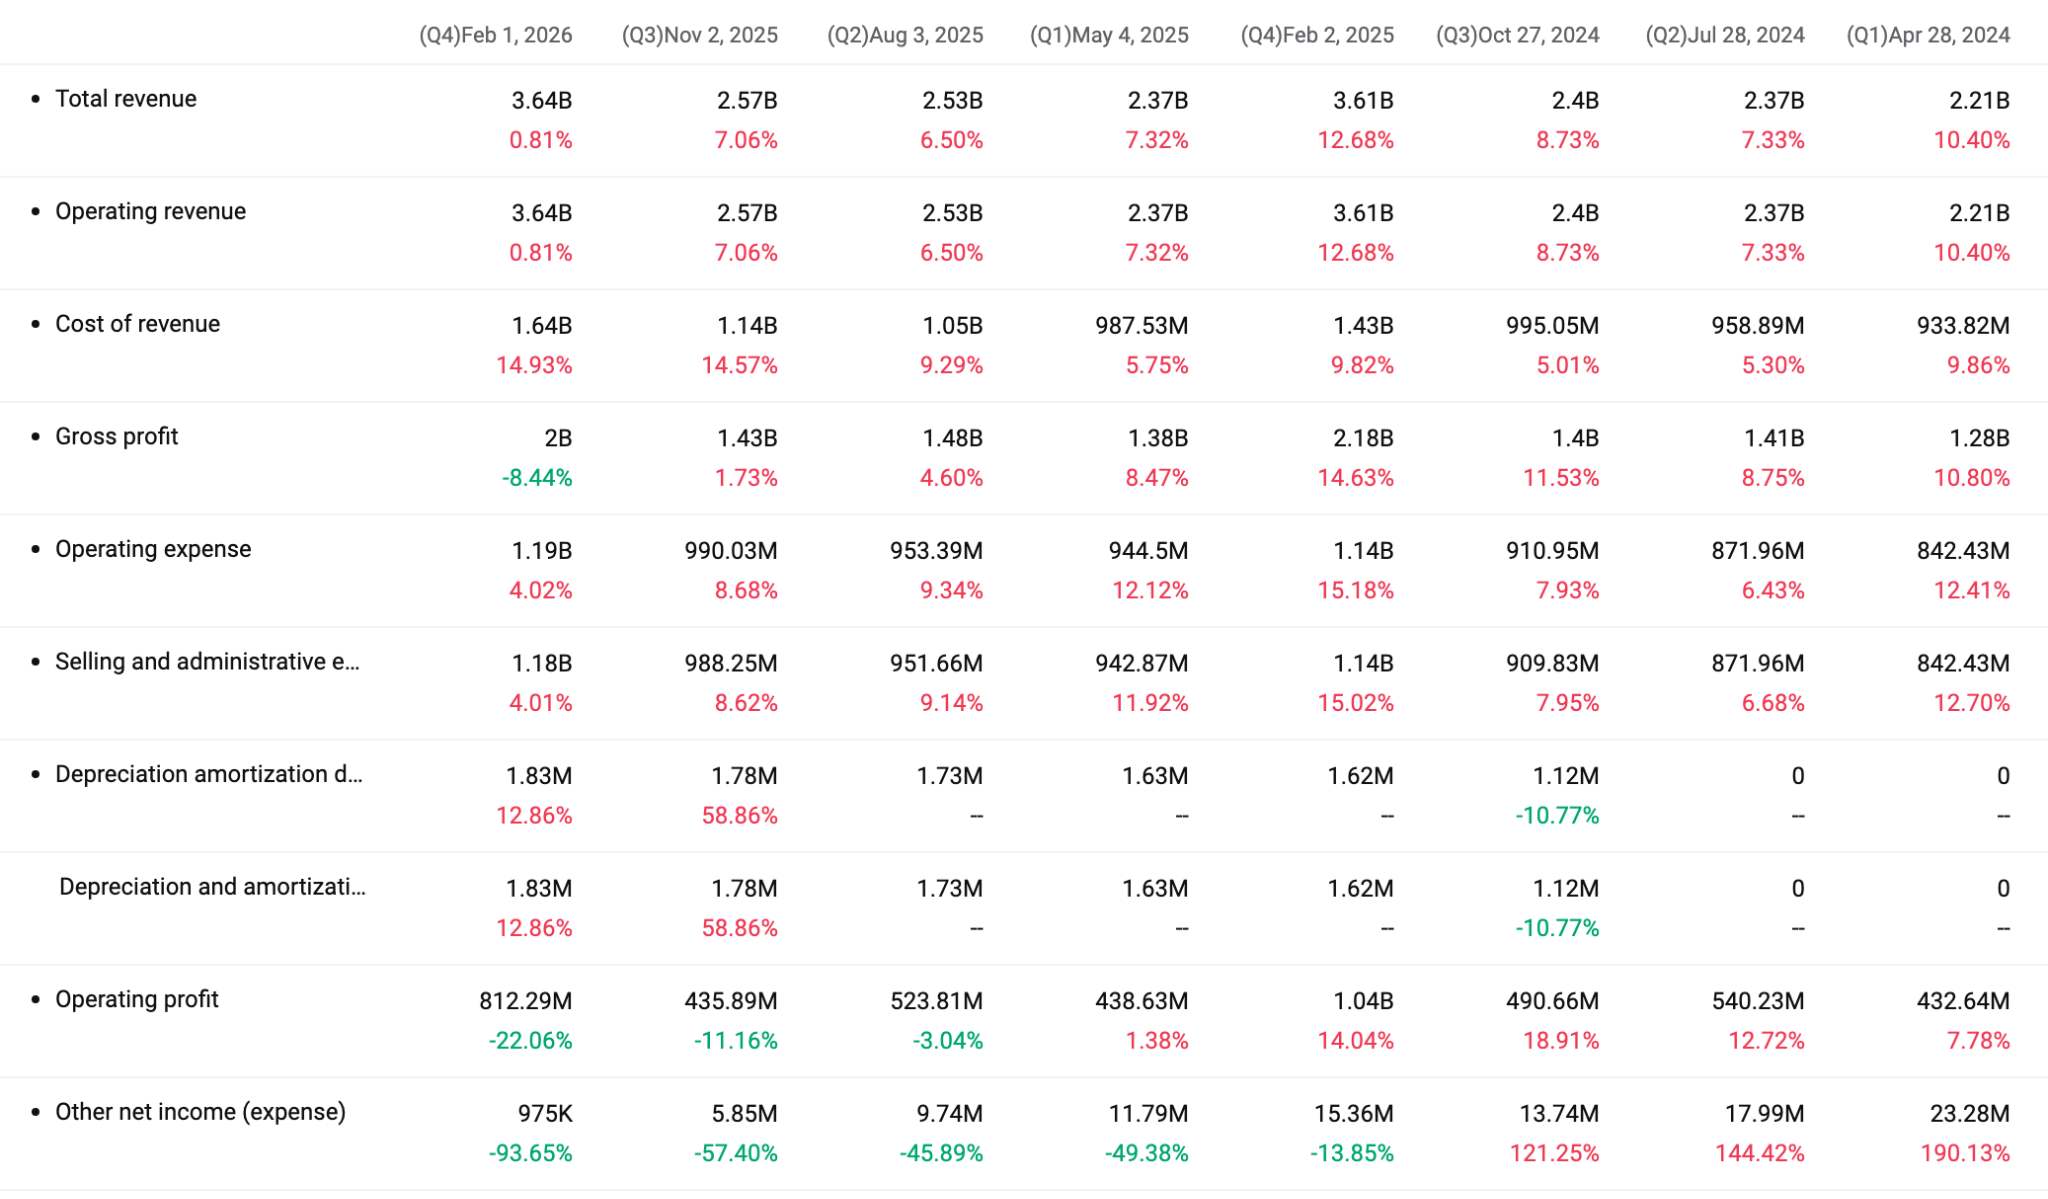Image resolution: width=2048 pixels, height=1199 pixels.
Task: Collapse the Depreciation amortization depletion row bullet
Action: point(36,774)
